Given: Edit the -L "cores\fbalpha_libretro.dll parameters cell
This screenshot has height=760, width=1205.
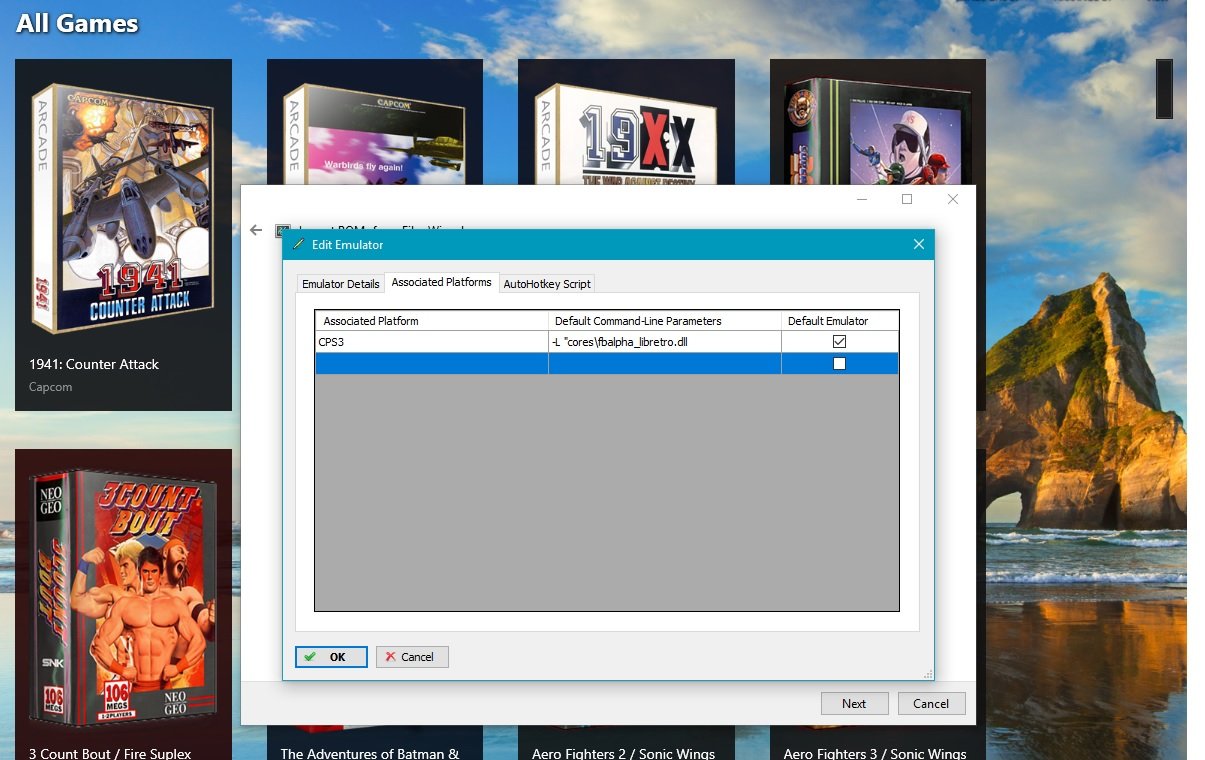Looking at the screenshot, I should click(665, 342).
